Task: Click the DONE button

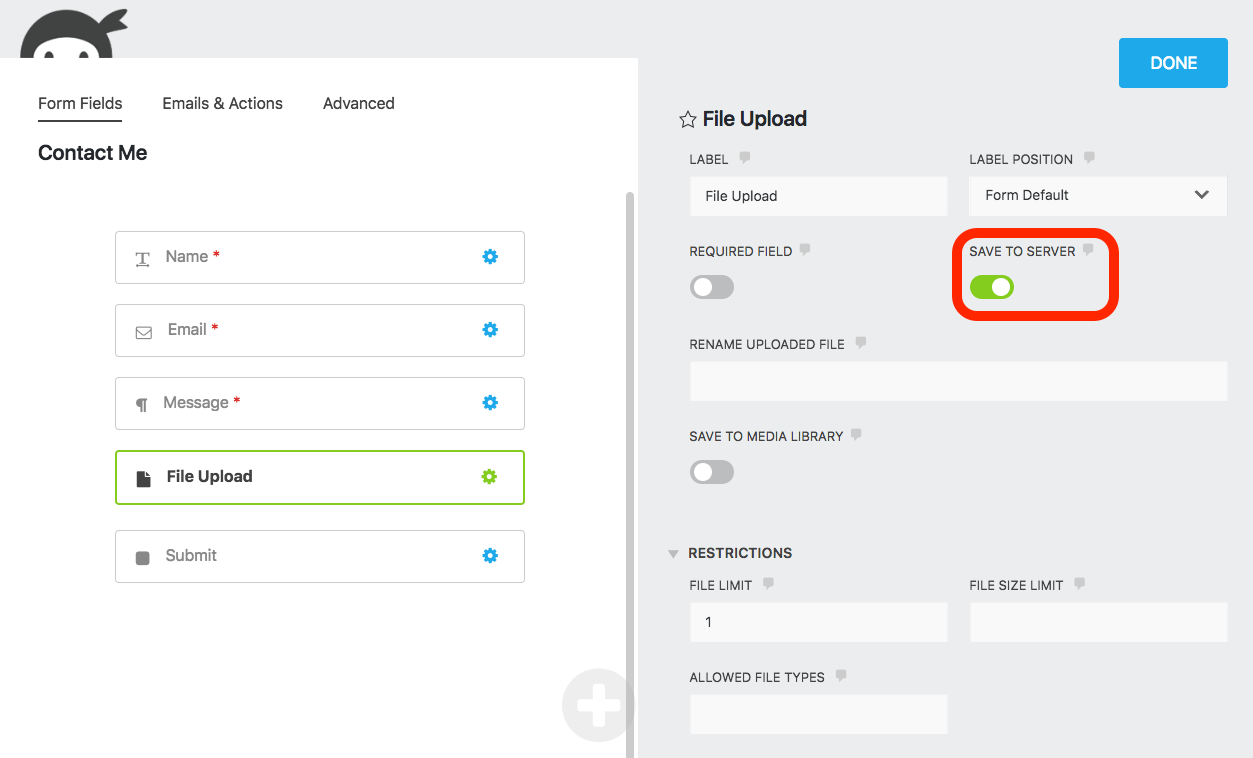Action: 1172,62
